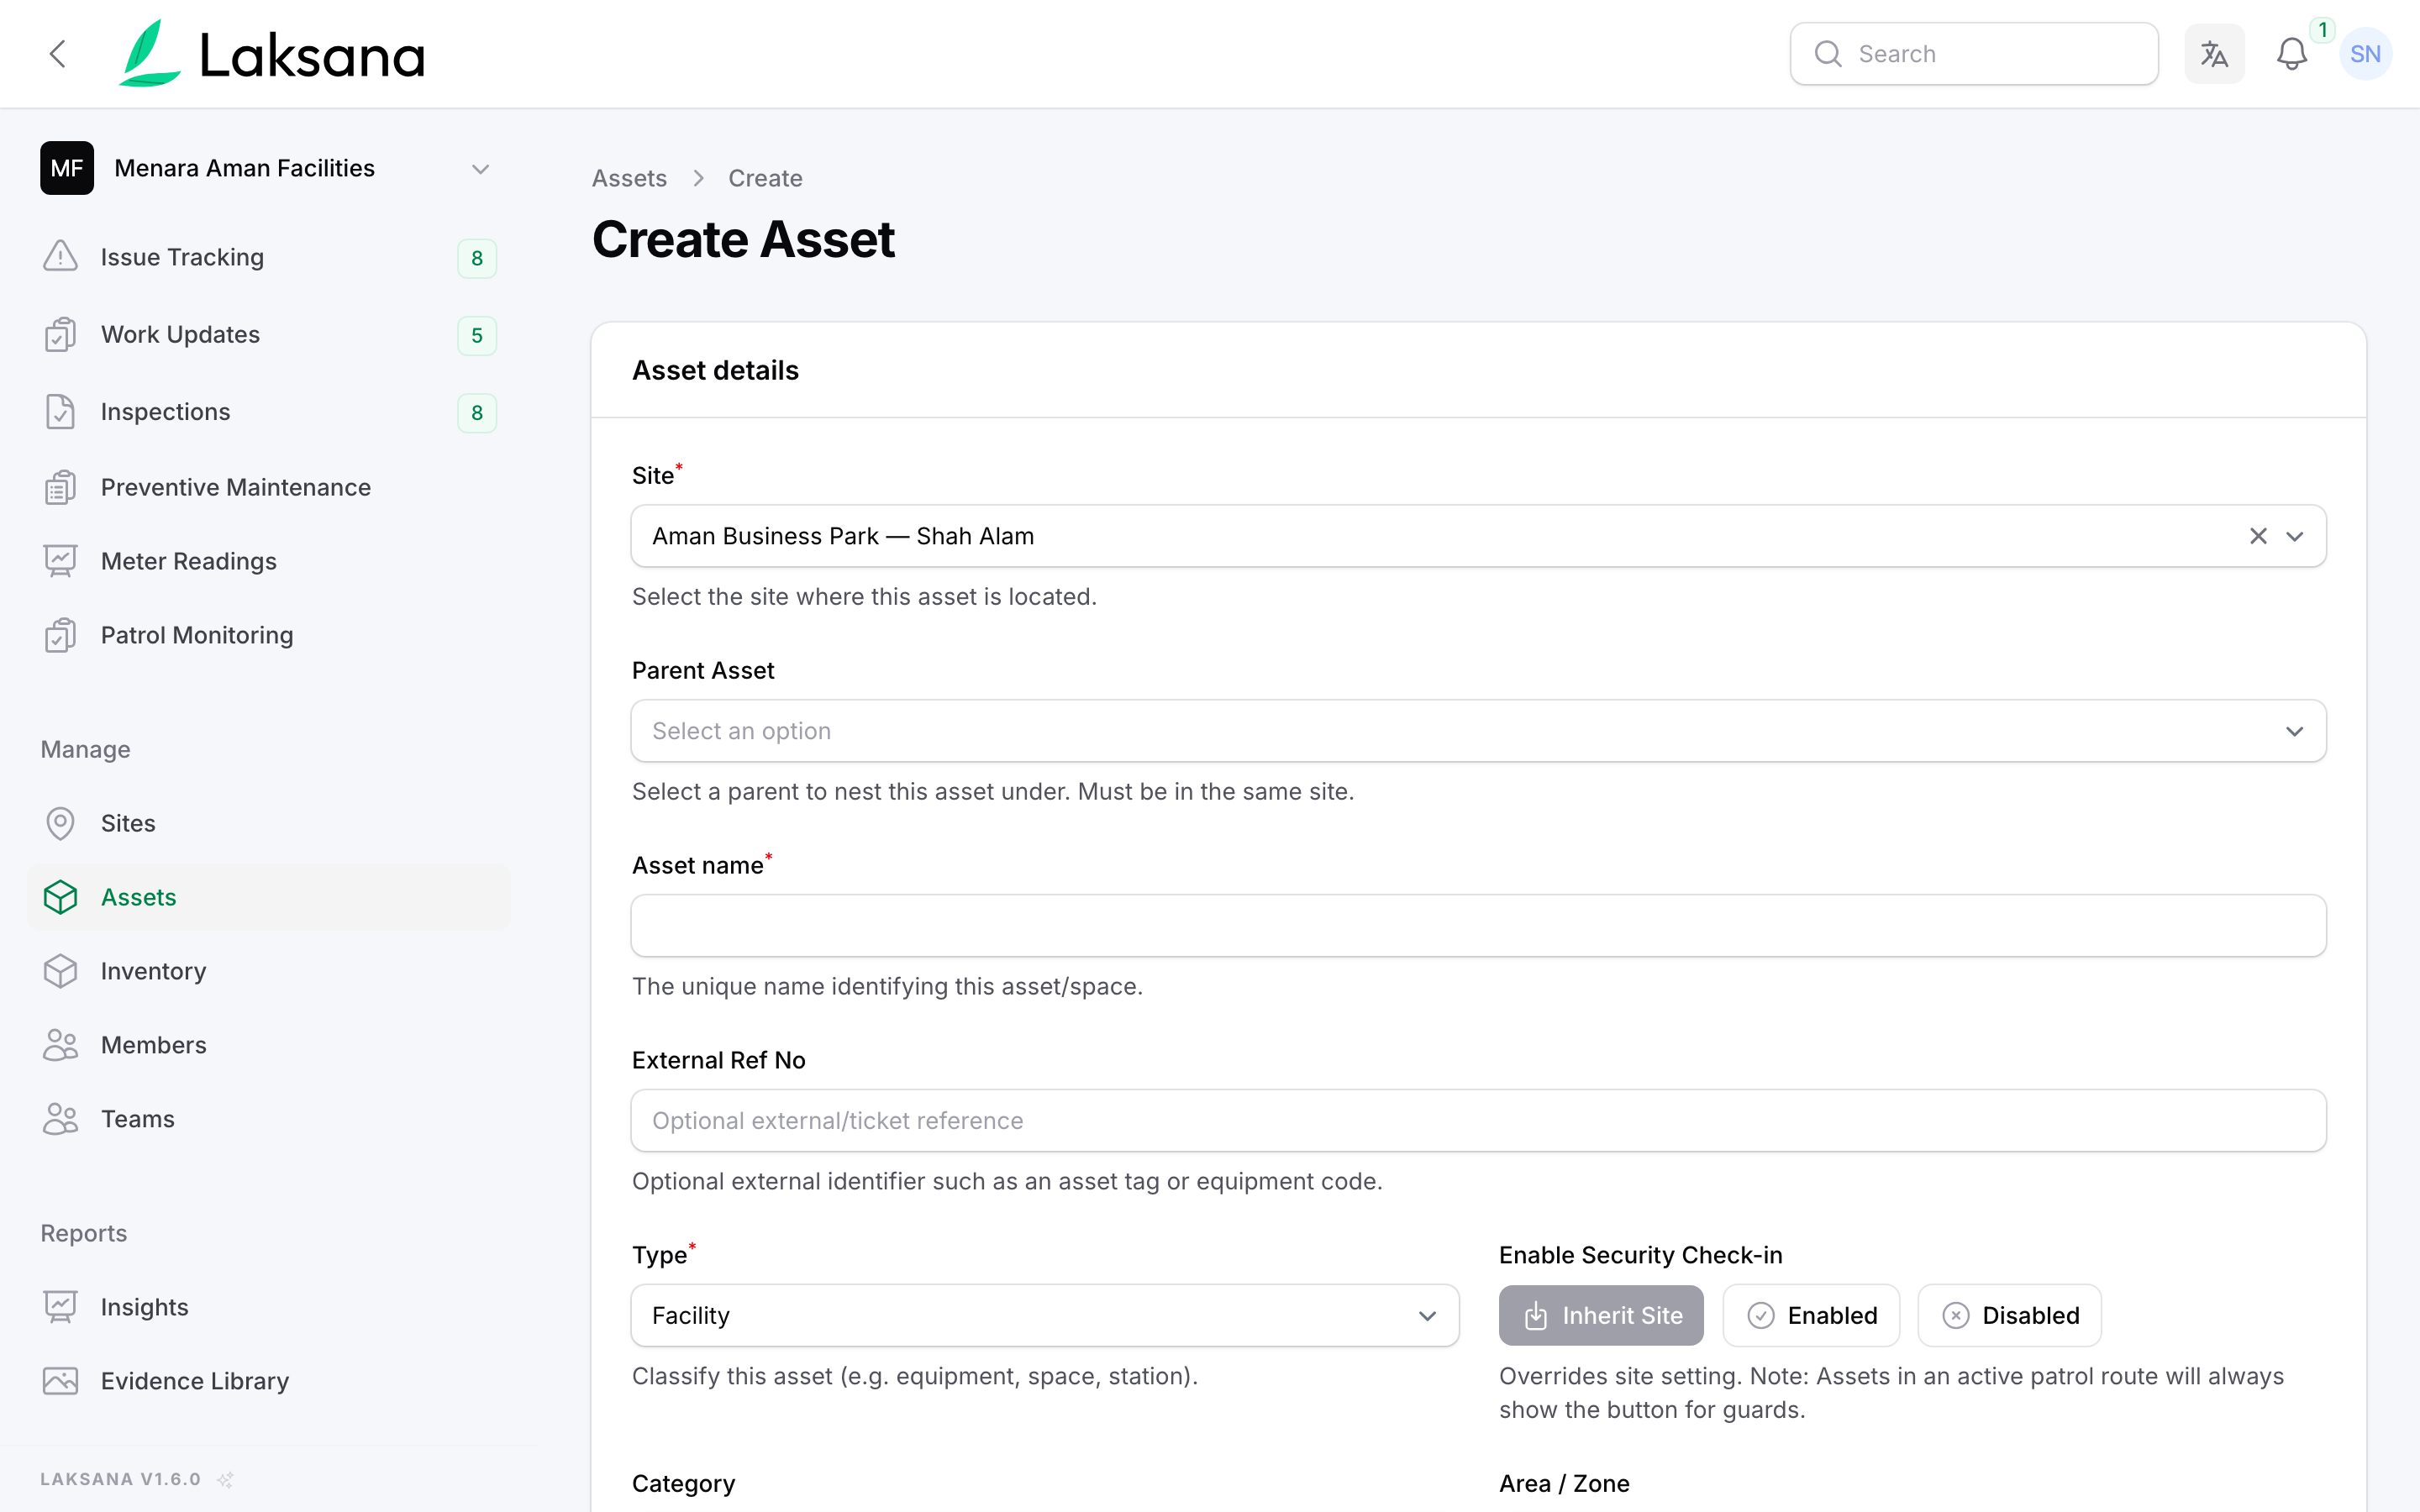Click the Issue Tracking warning icon
Viewport: 2420px width, 1512px height.
pyautogui.click(x=60, y=257)
